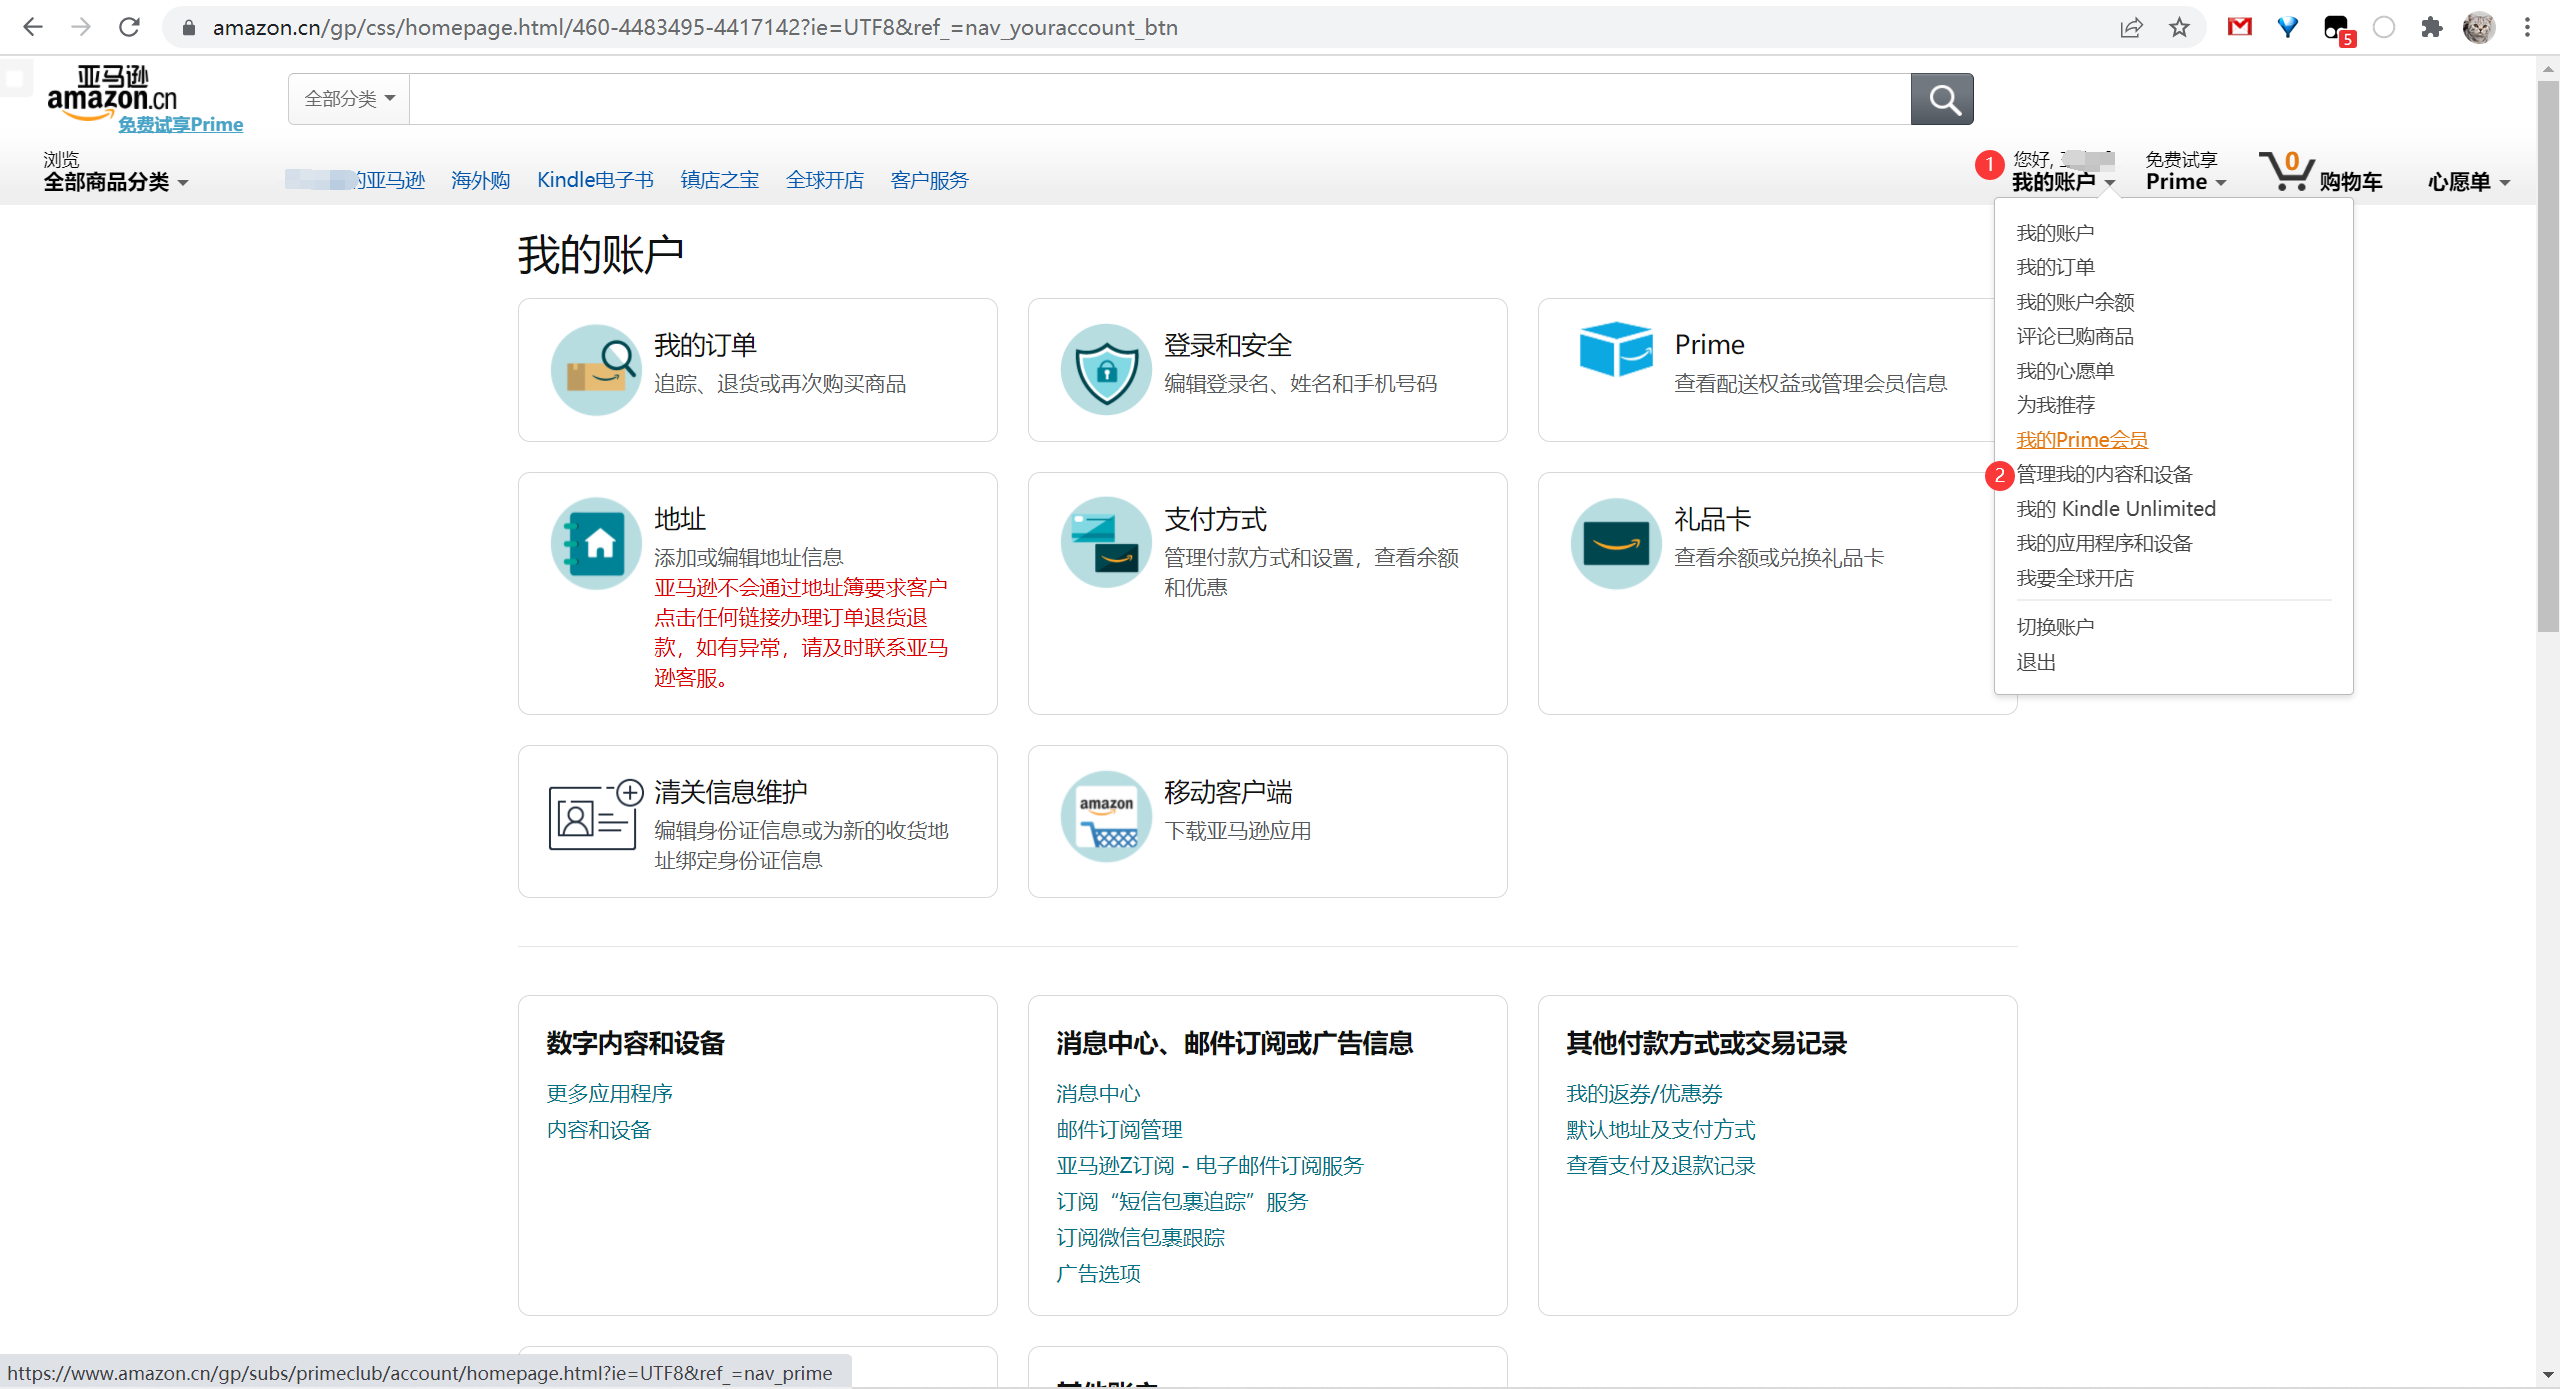The height and width of the screenshot is (1389, 2560).
Task: Open the 全部分类 search category dropdown
Action: [349, 99]
